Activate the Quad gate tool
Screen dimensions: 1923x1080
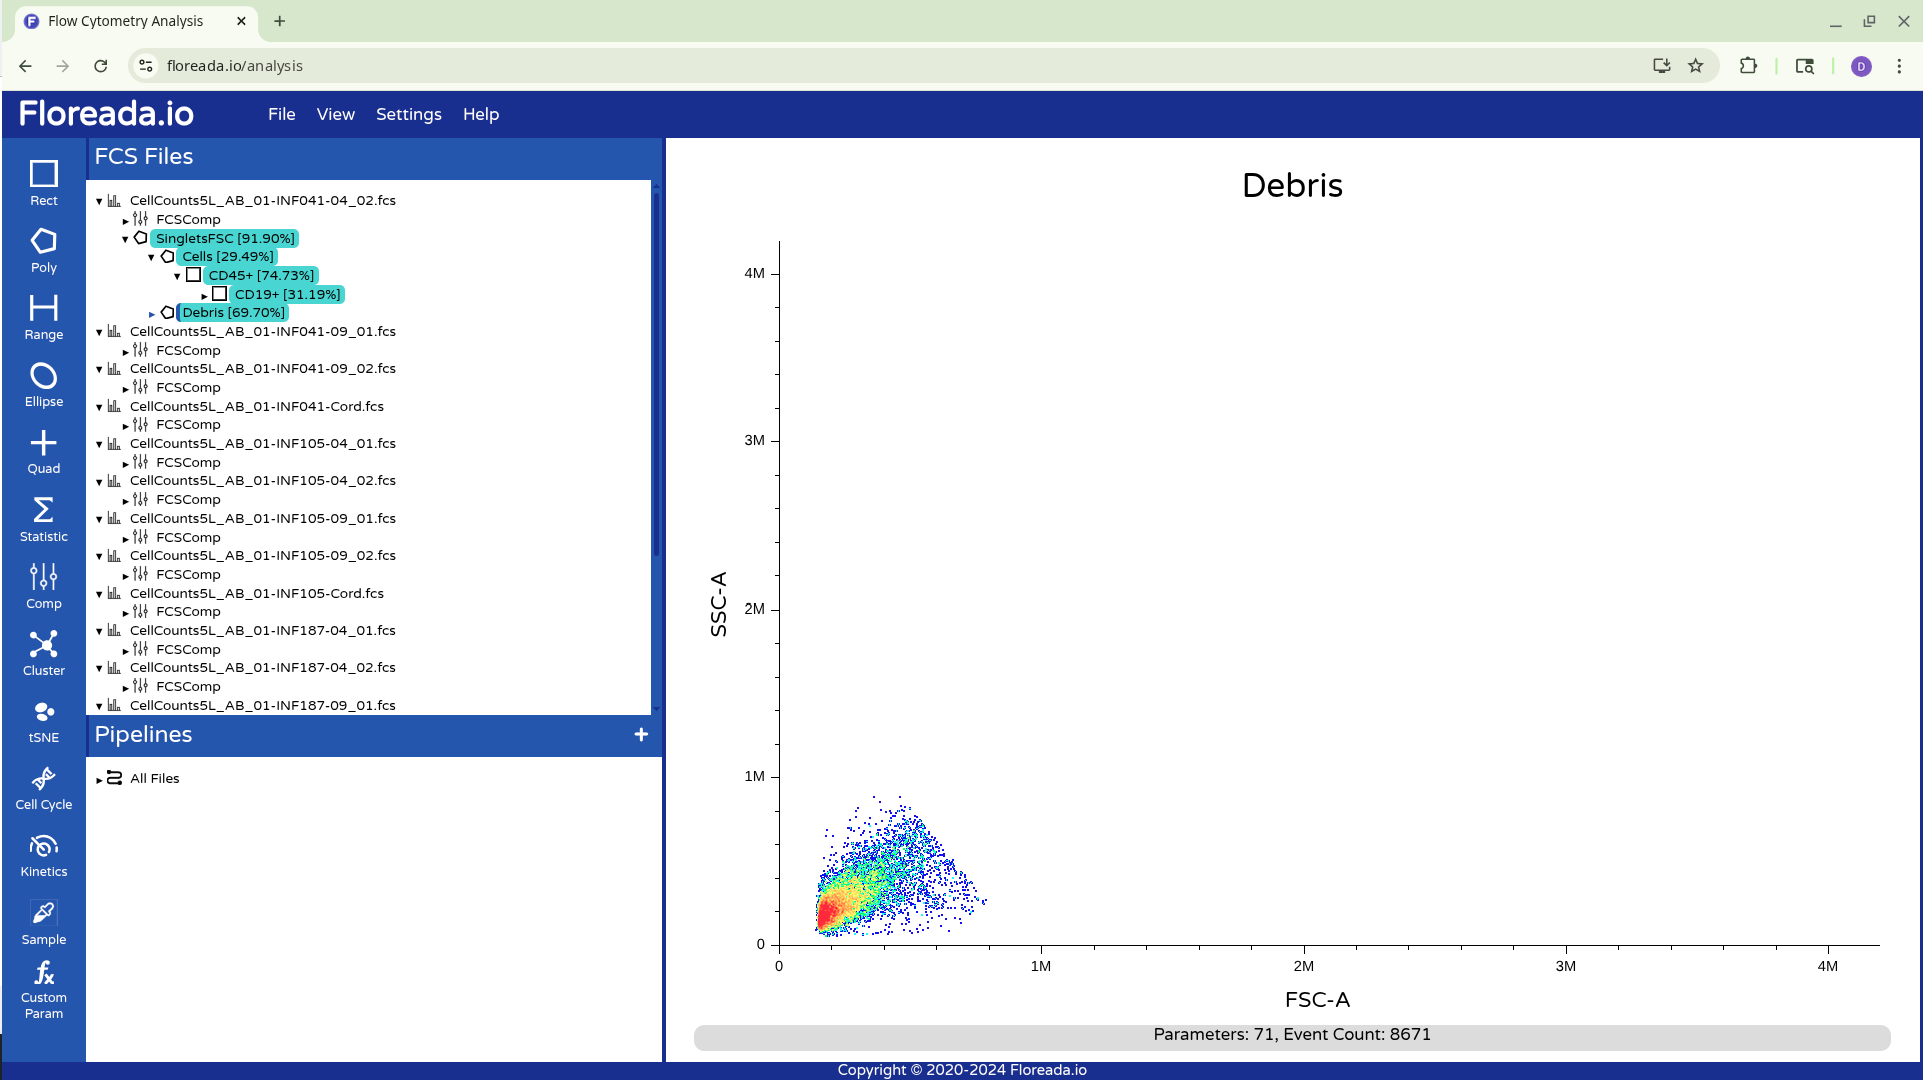pos(43,451)
